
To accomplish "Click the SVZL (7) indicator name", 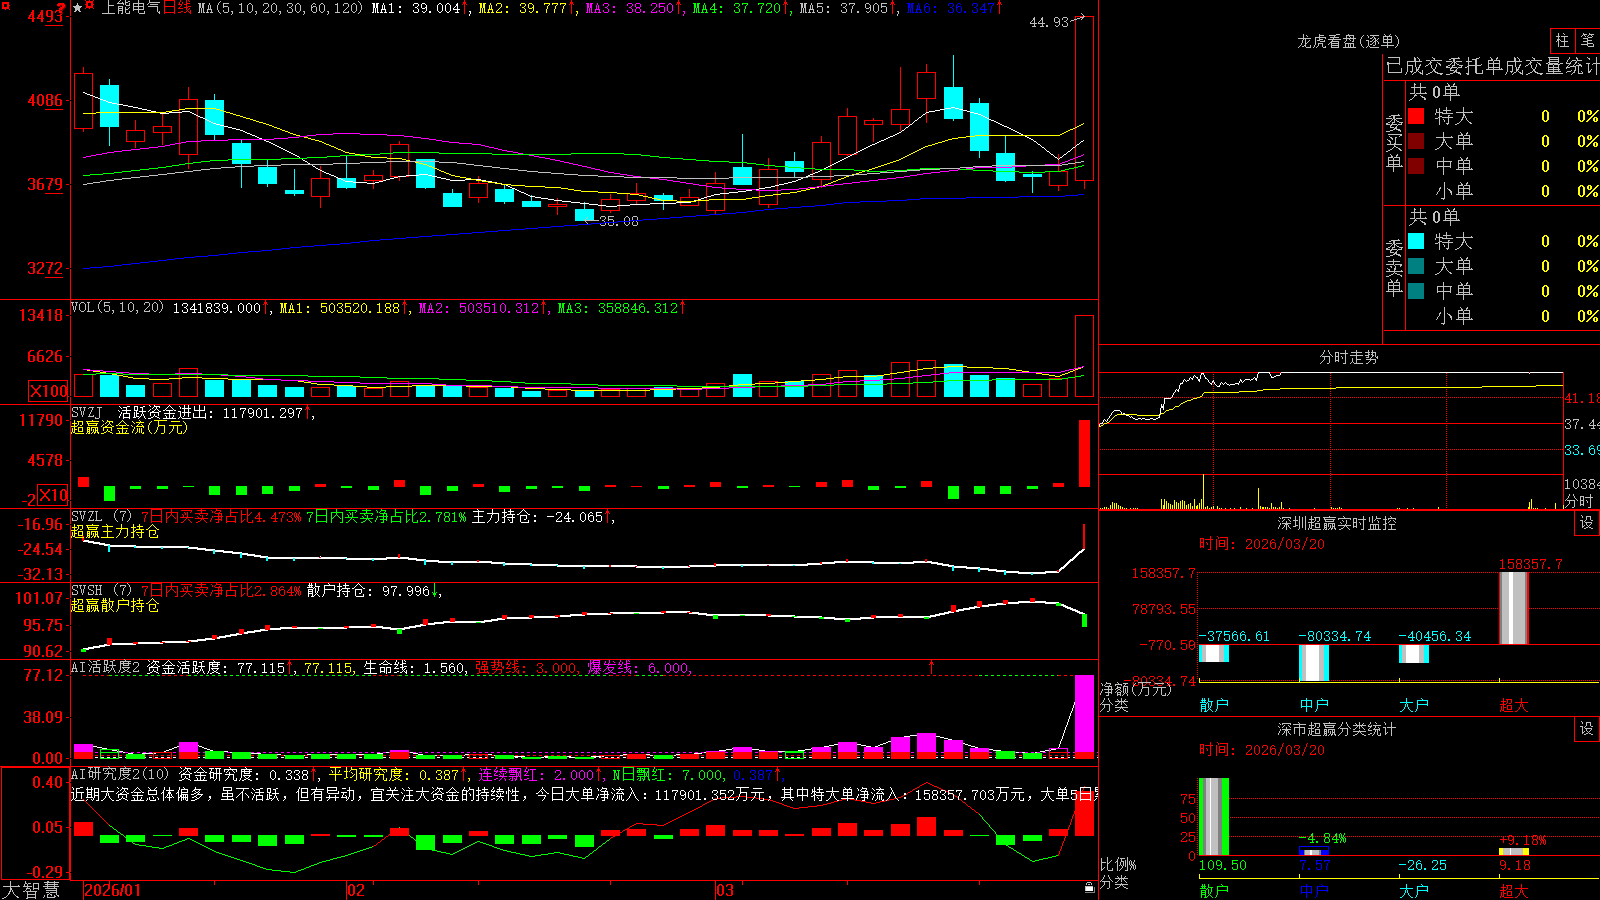I will pos(101,517).
